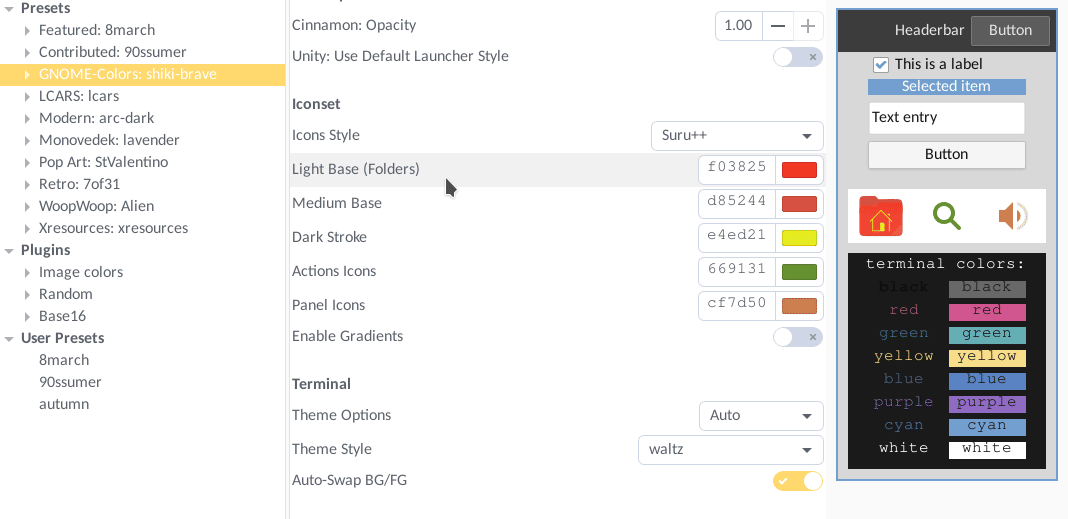1068x519 pixels.
Task: Enable the Gradients switch
Action: (x=798, y=337)
